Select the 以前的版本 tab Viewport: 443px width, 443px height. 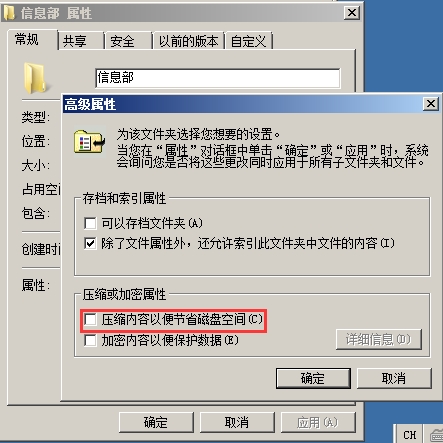[188, 41]
